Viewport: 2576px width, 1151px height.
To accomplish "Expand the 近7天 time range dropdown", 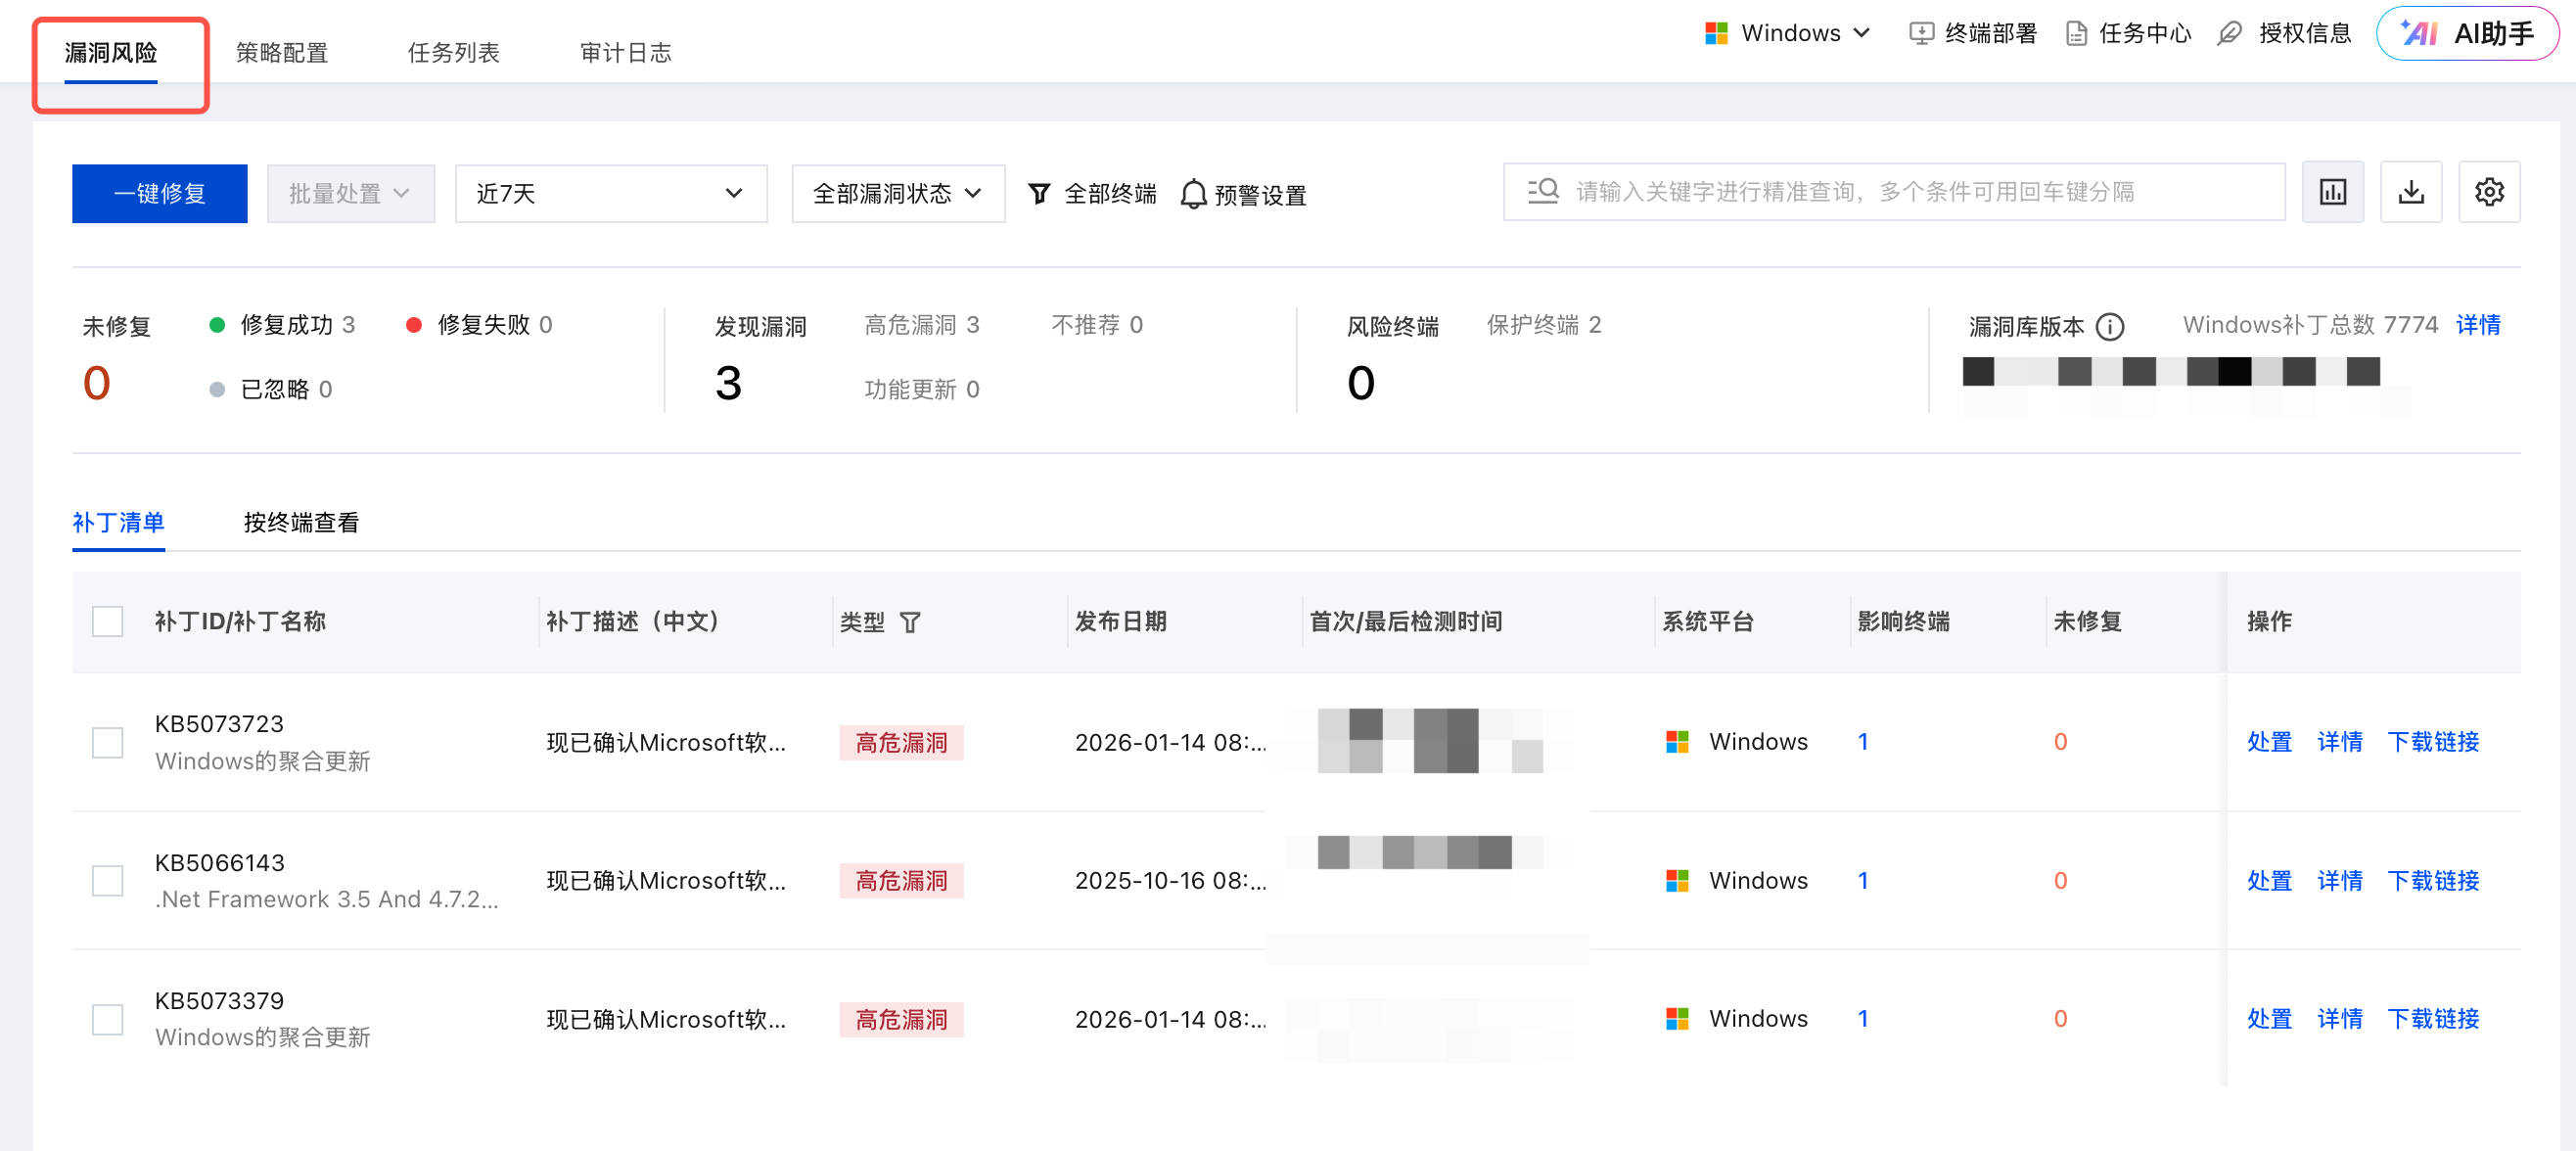I will click(x=610, y=194).
